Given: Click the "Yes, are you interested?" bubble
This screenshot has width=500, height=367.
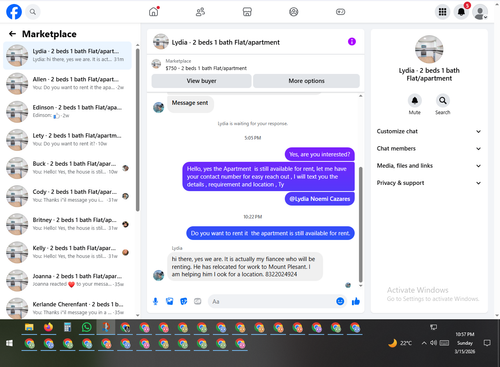Looking at the screenshot, I should (320, 154).
